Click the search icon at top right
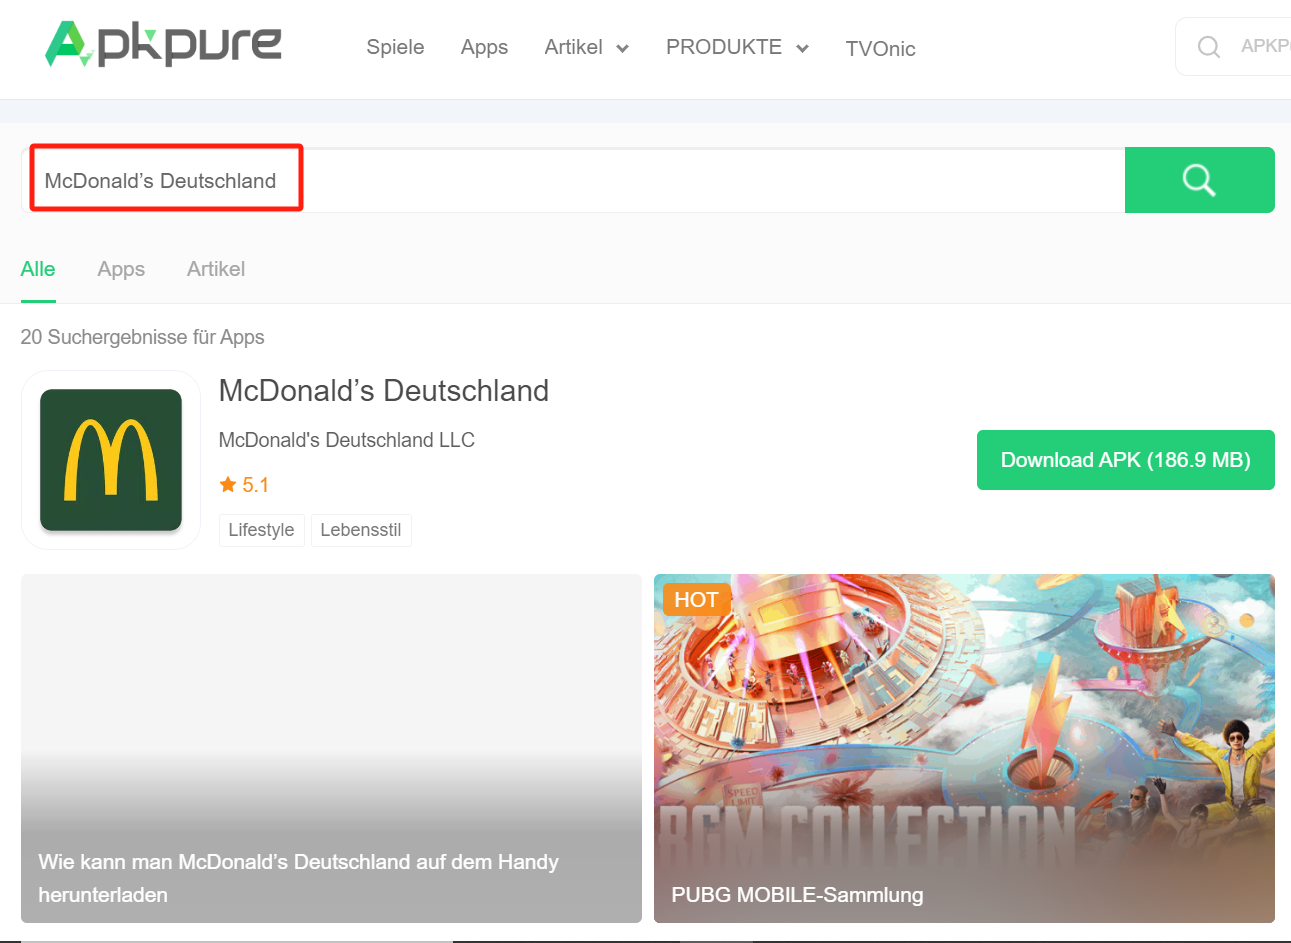The image size is (1291, 943). [1209, 46]
